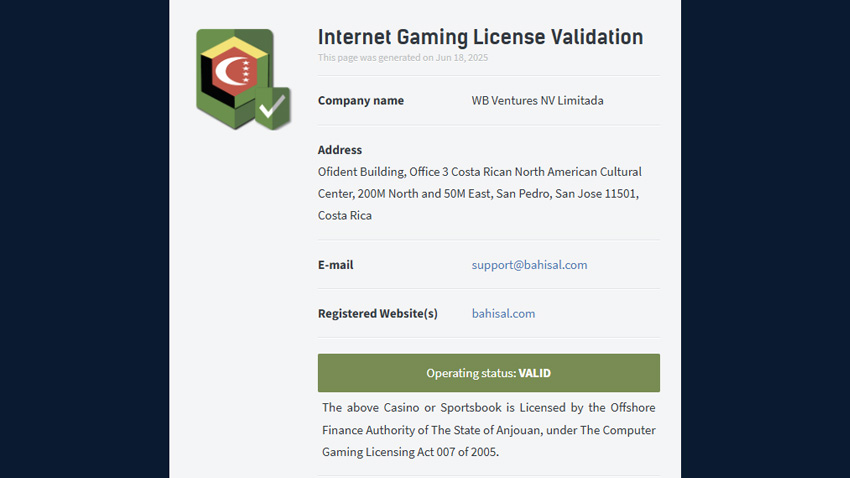
Task: Click the Costa Rica address line
Action: click(x=345, y=215)
